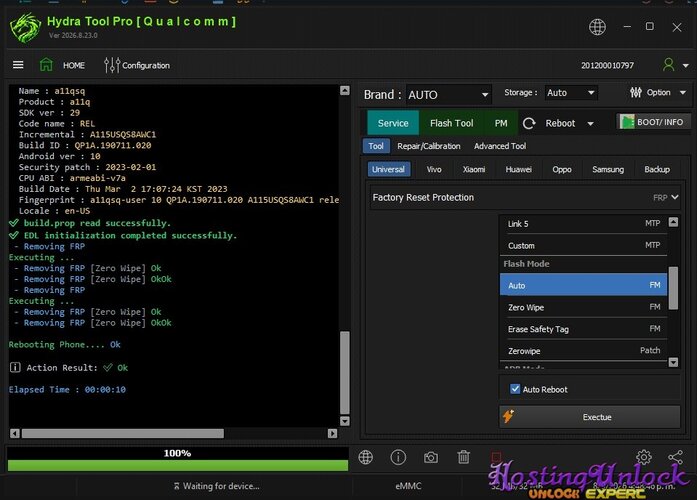This screenshot has height=500, width=697.
Task: Collapse the Factory Reset Protection section
Action: (674, 197)
